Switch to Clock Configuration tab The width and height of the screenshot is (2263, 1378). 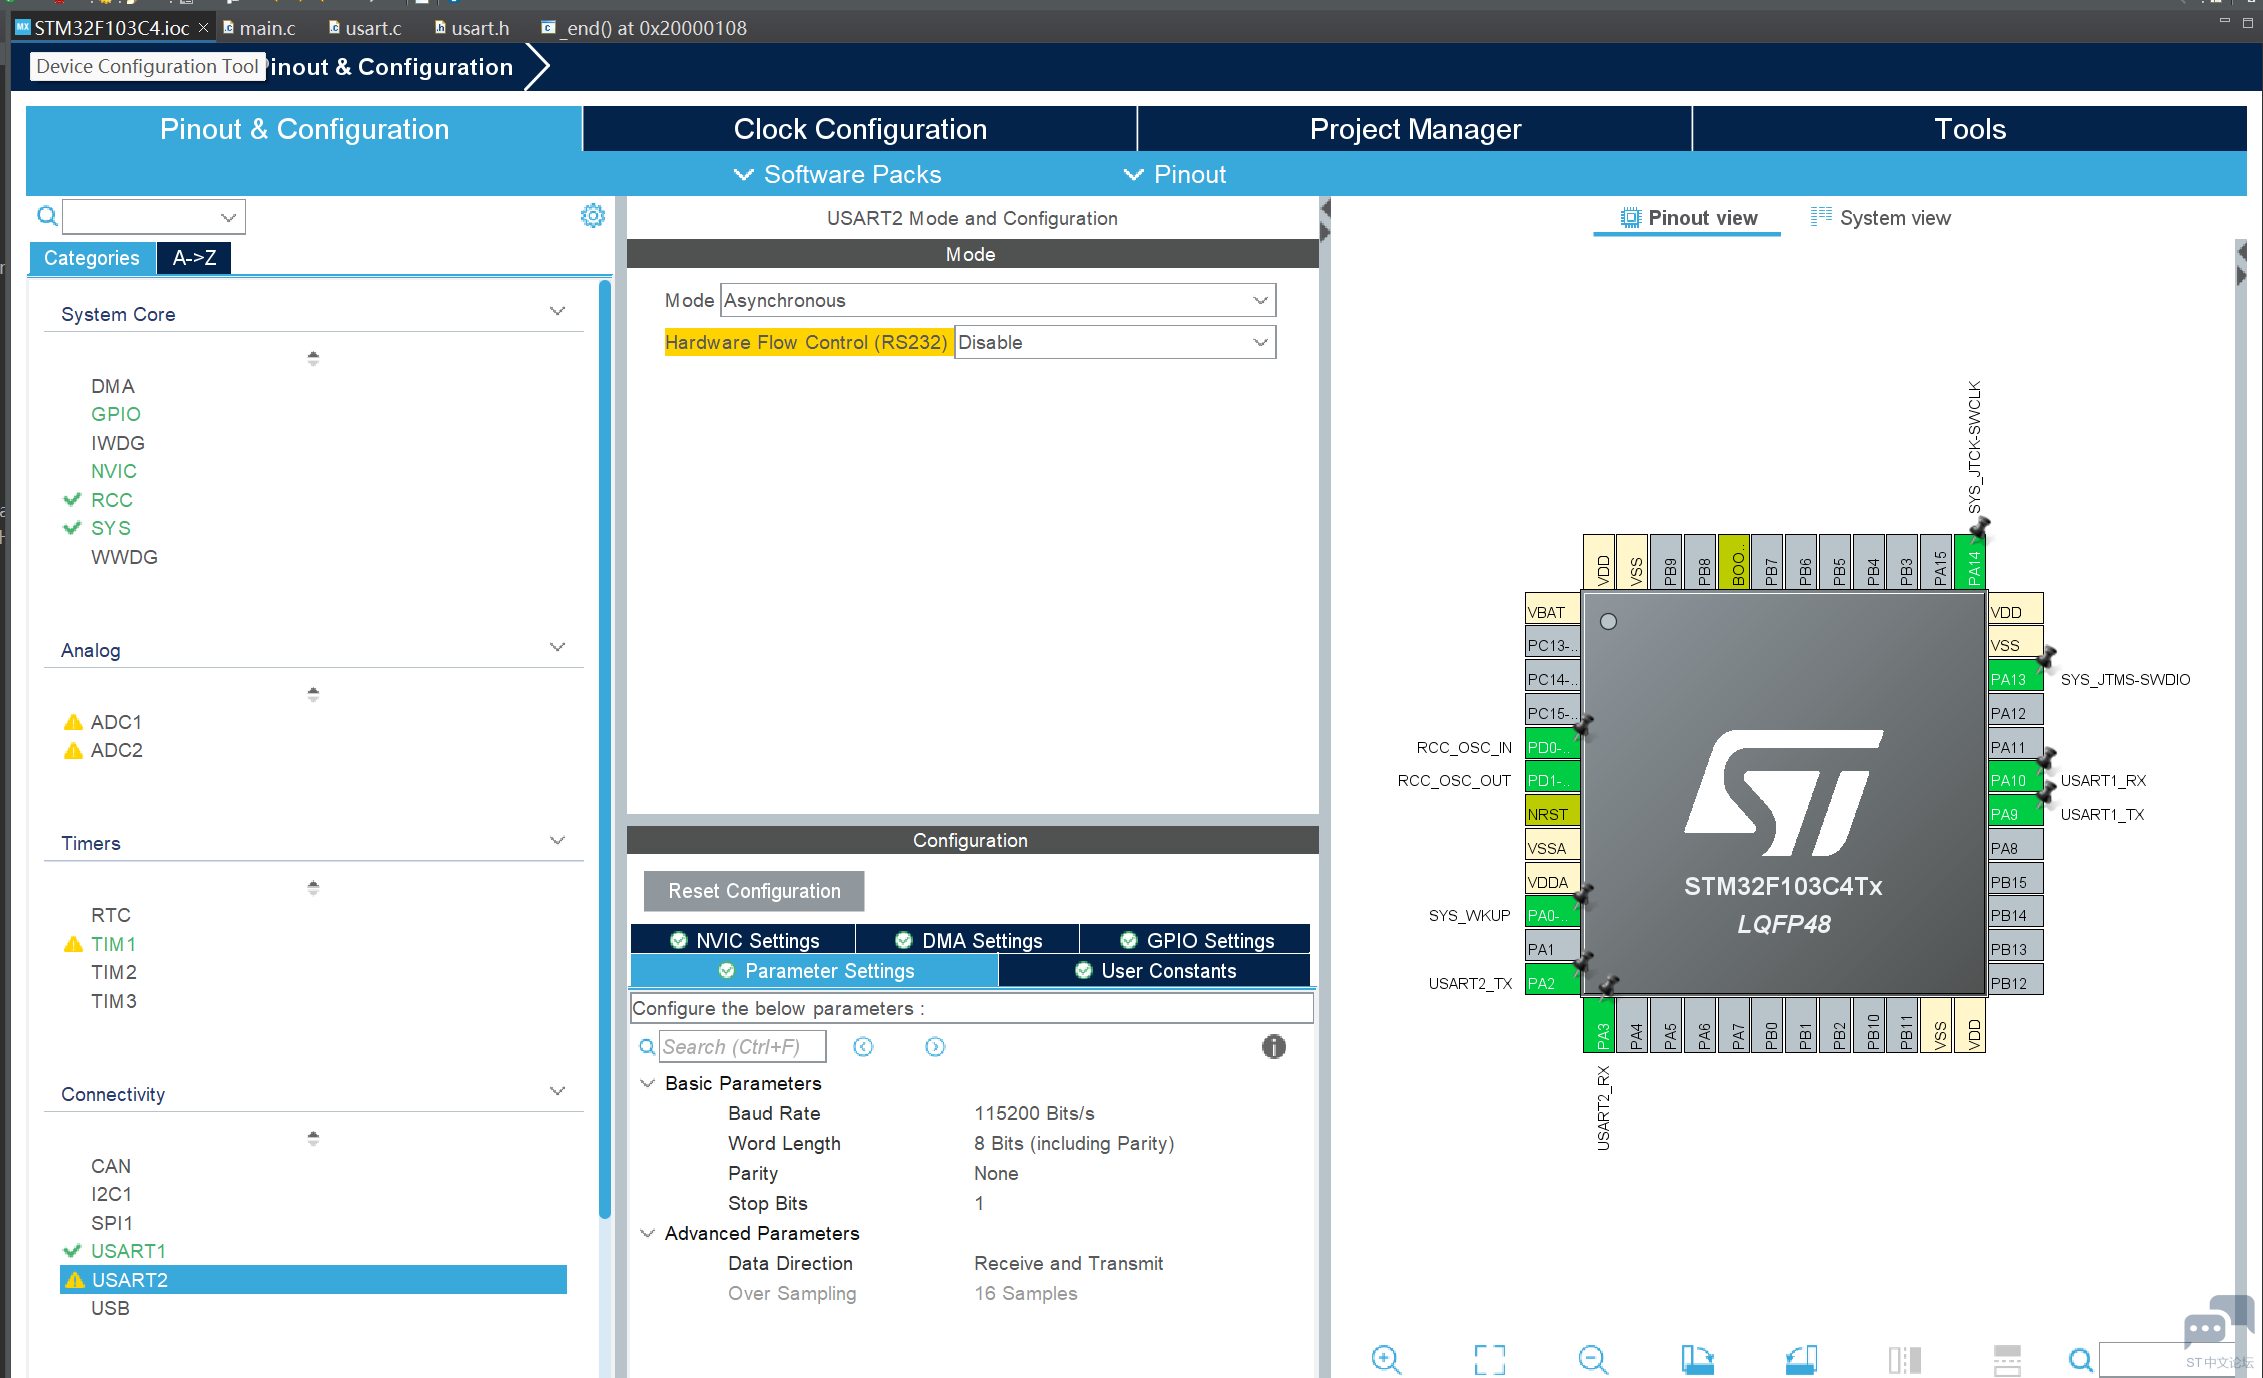[859, 129]
